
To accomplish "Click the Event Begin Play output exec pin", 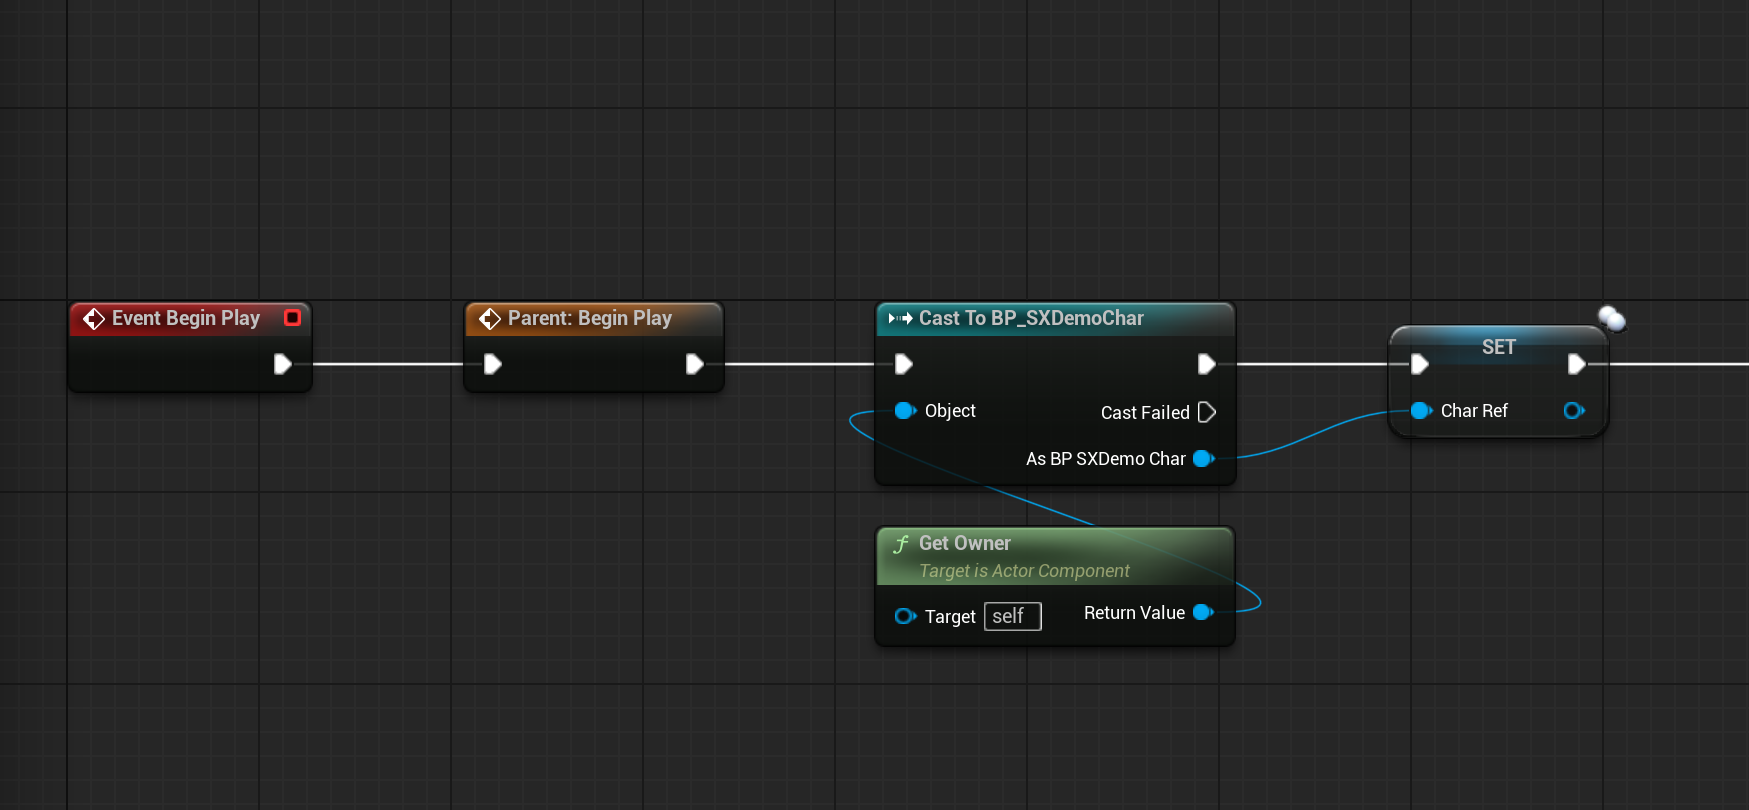I will 282,364.
